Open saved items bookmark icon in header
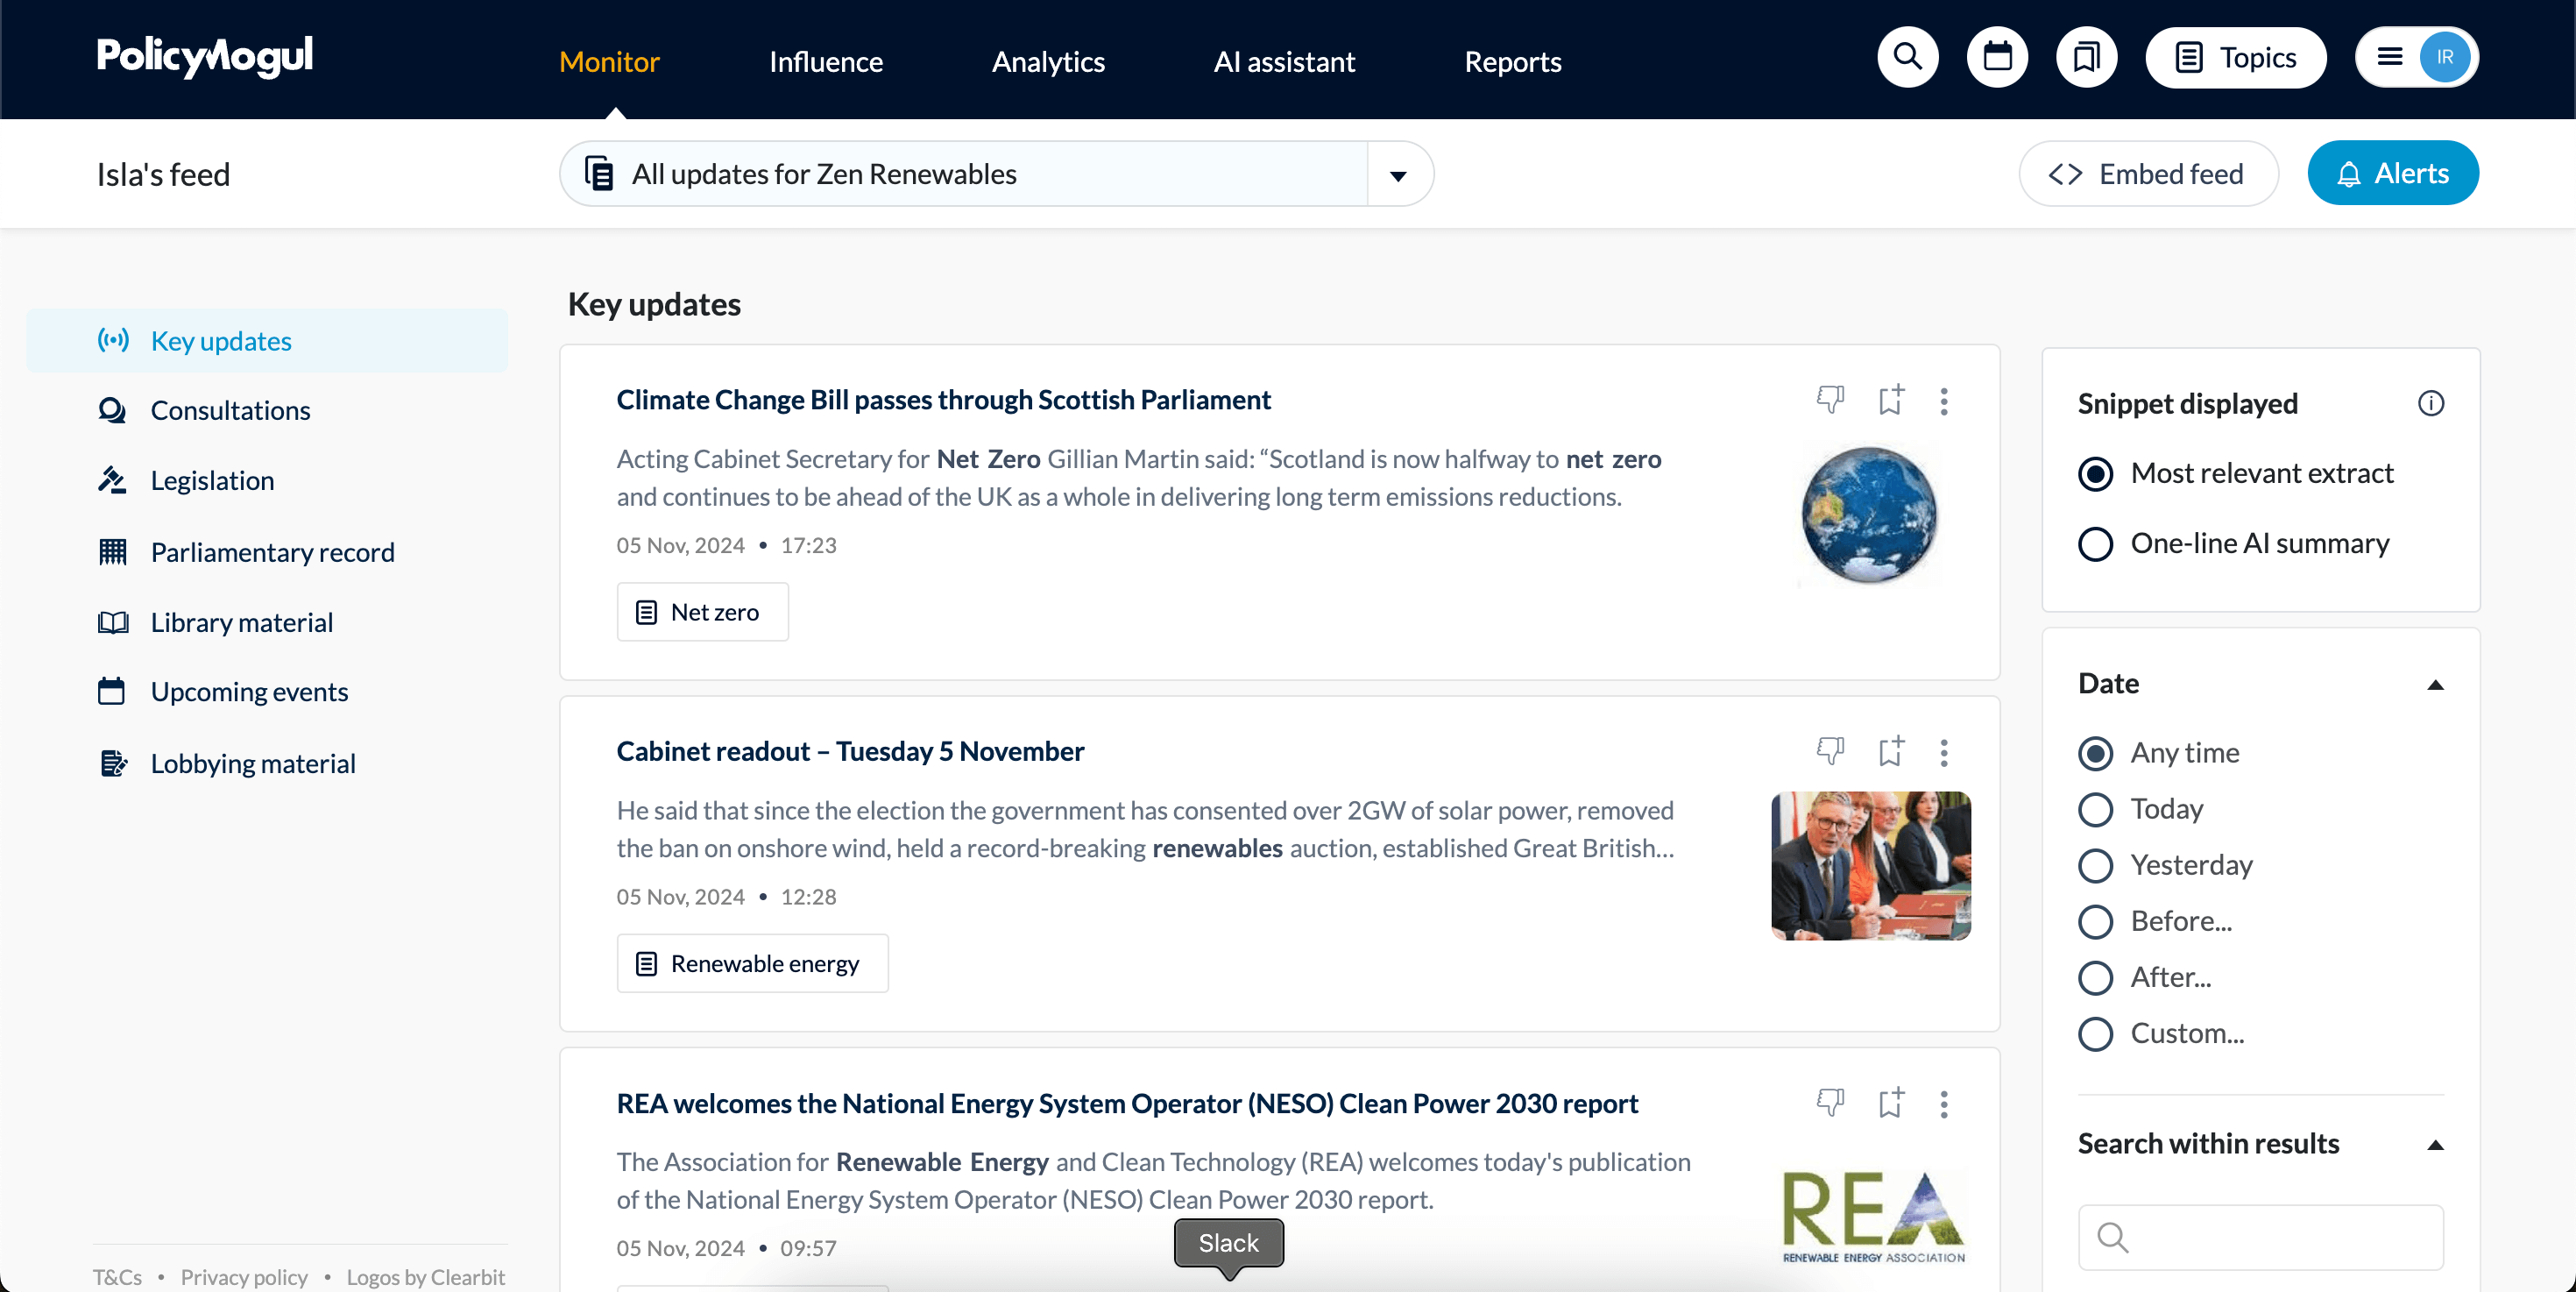This screenshot has width=2576, height=1292. coord(2086,58)
